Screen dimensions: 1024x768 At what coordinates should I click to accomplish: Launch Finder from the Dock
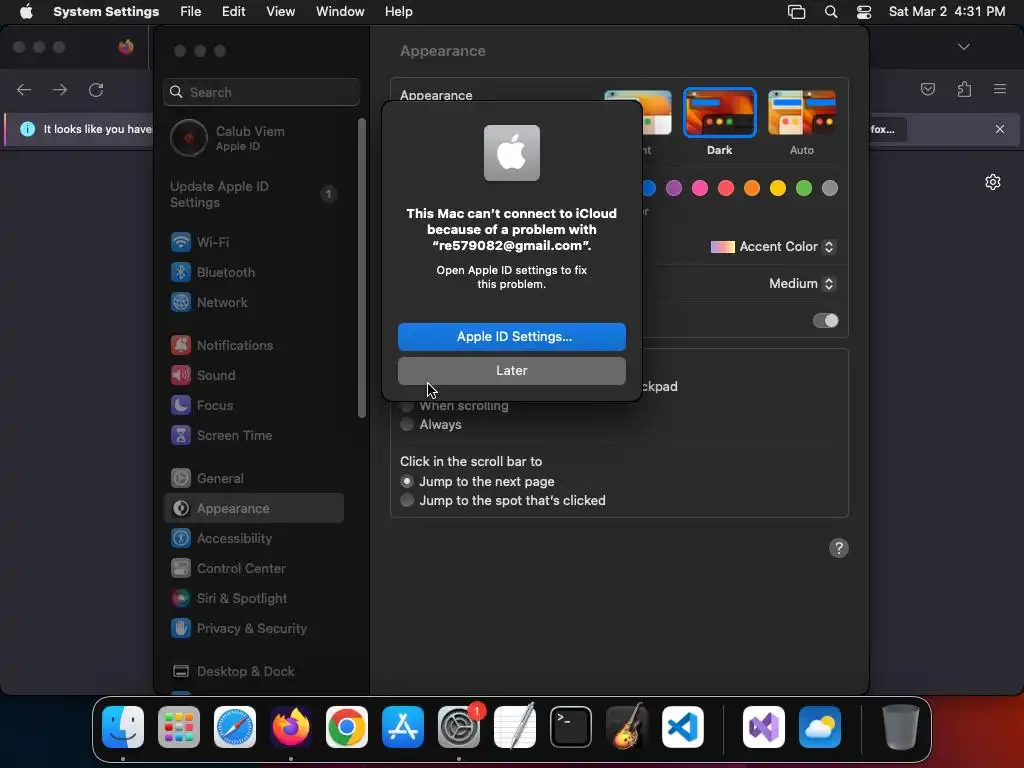tap(123, 727)
